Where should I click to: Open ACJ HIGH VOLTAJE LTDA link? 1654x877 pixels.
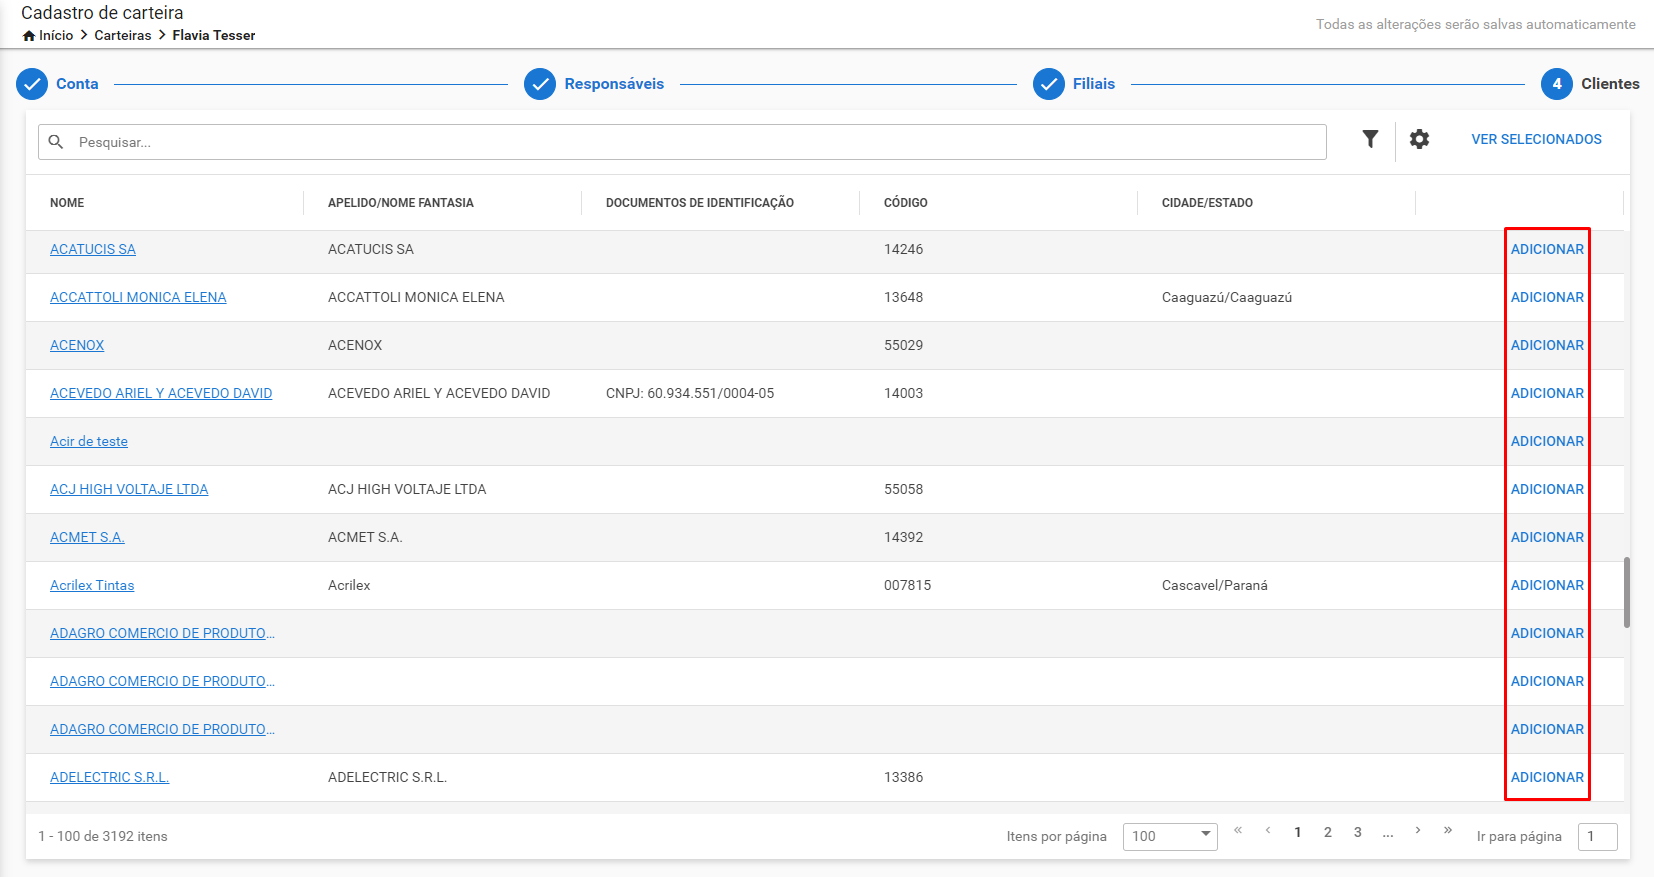[x=129, y=489]
